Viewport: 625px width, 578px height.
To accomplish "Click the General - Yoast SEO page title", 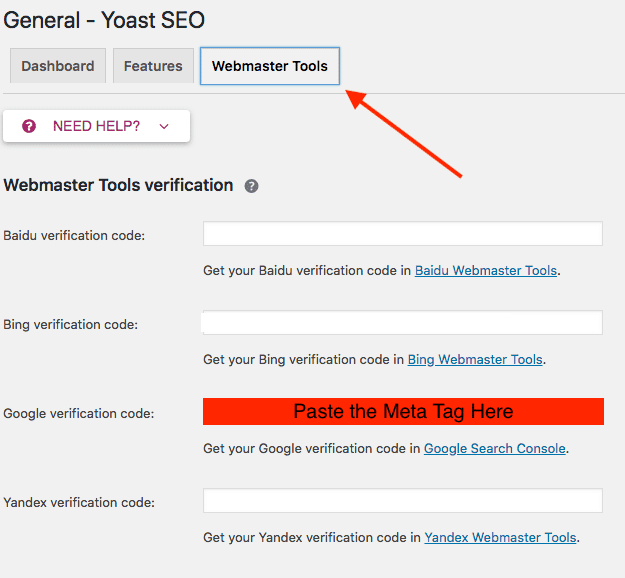I will pyautogui.click(x=104, y=20).
